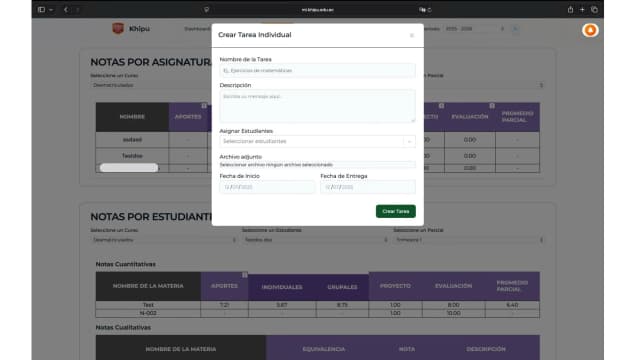Click the 10.00 Evaluación grade for N-002
640x360 pixels.
coord(453,313)
